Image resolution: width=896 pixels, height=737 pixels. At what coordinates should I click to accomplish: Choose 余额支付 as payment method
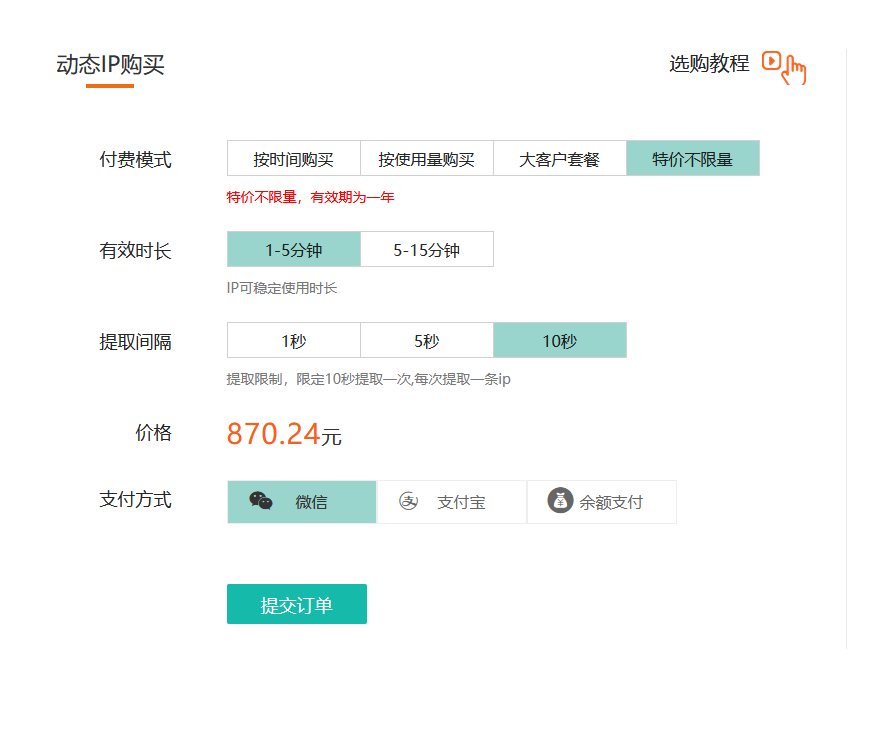pyautogui.click(x=602, y=502)
